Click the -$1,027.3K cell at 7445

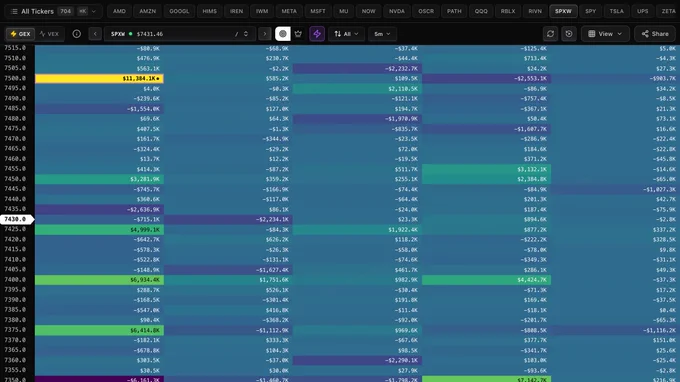tap(615, 189)
